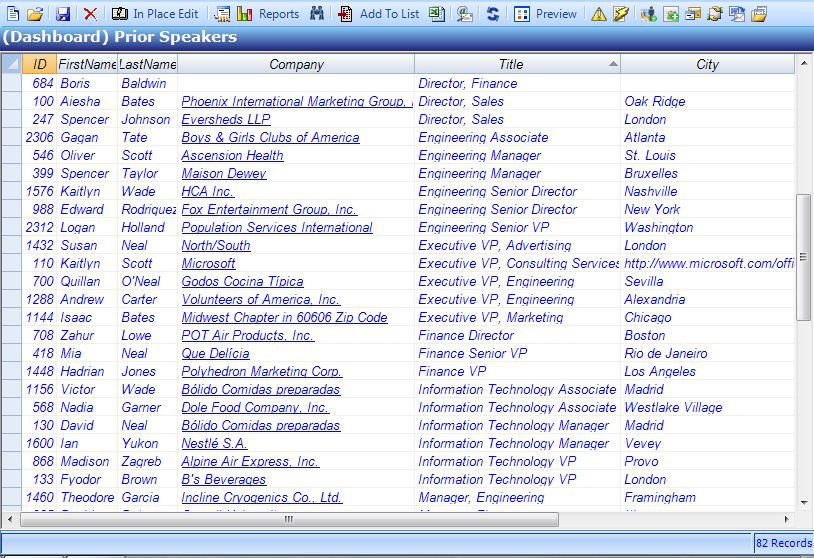814x558 pixels.
Task: Click the vertical scrollbar up arrow
Action: 804,64
